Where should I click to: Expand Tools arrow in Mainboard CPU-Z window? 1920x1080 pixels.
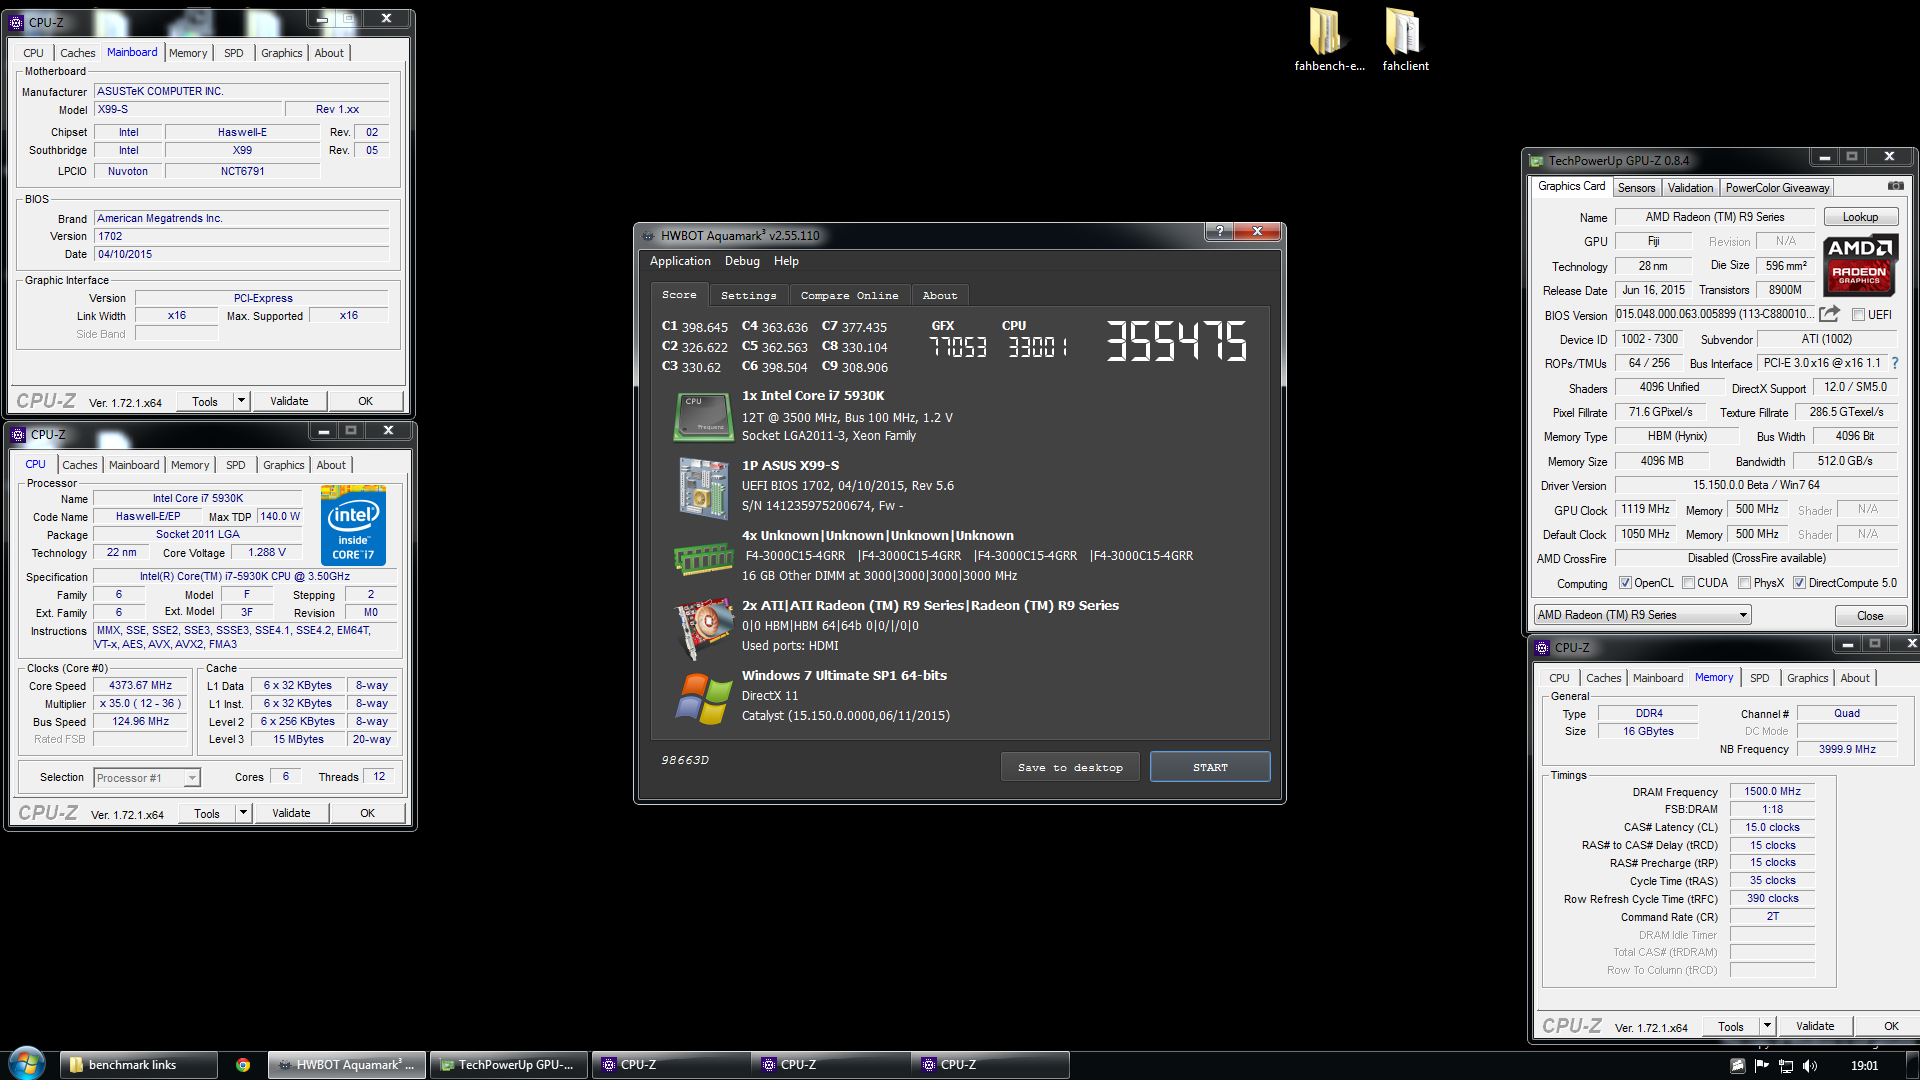point(241,401)
